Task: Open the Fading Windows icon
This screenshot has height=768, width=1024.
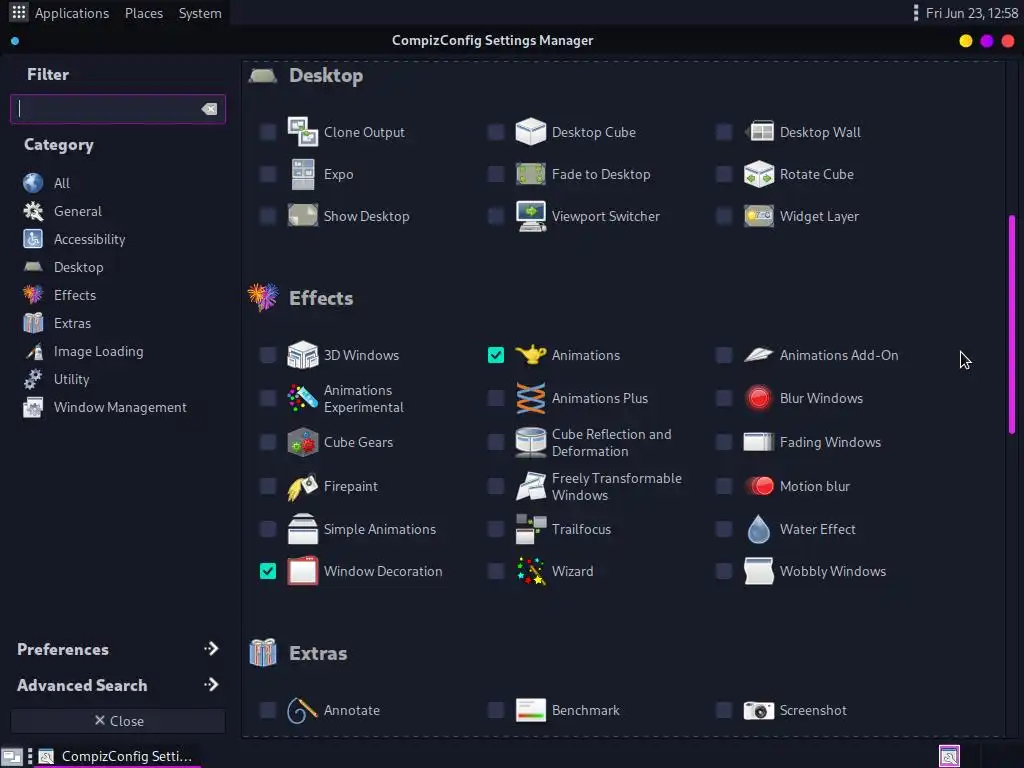Action: coord(759,442)
